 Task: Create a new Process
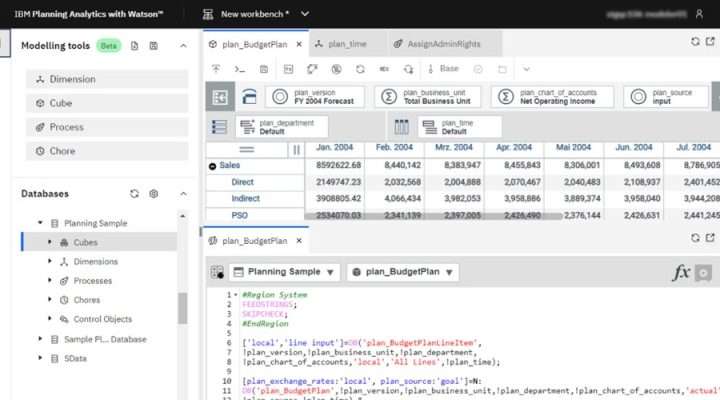click(x=107, y=127)
